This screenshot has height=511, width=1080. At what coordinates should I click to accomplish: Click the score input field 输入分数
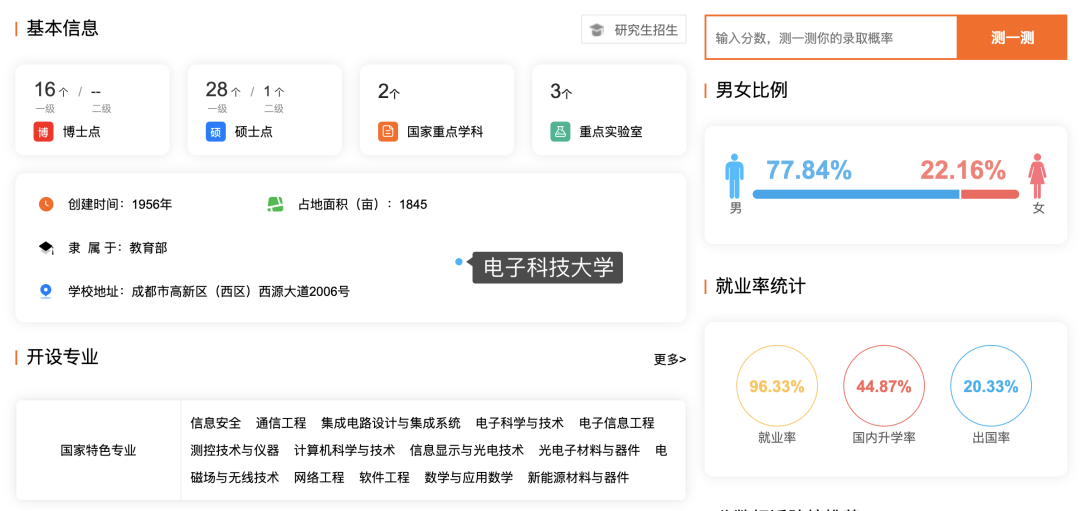coord(831,37)
